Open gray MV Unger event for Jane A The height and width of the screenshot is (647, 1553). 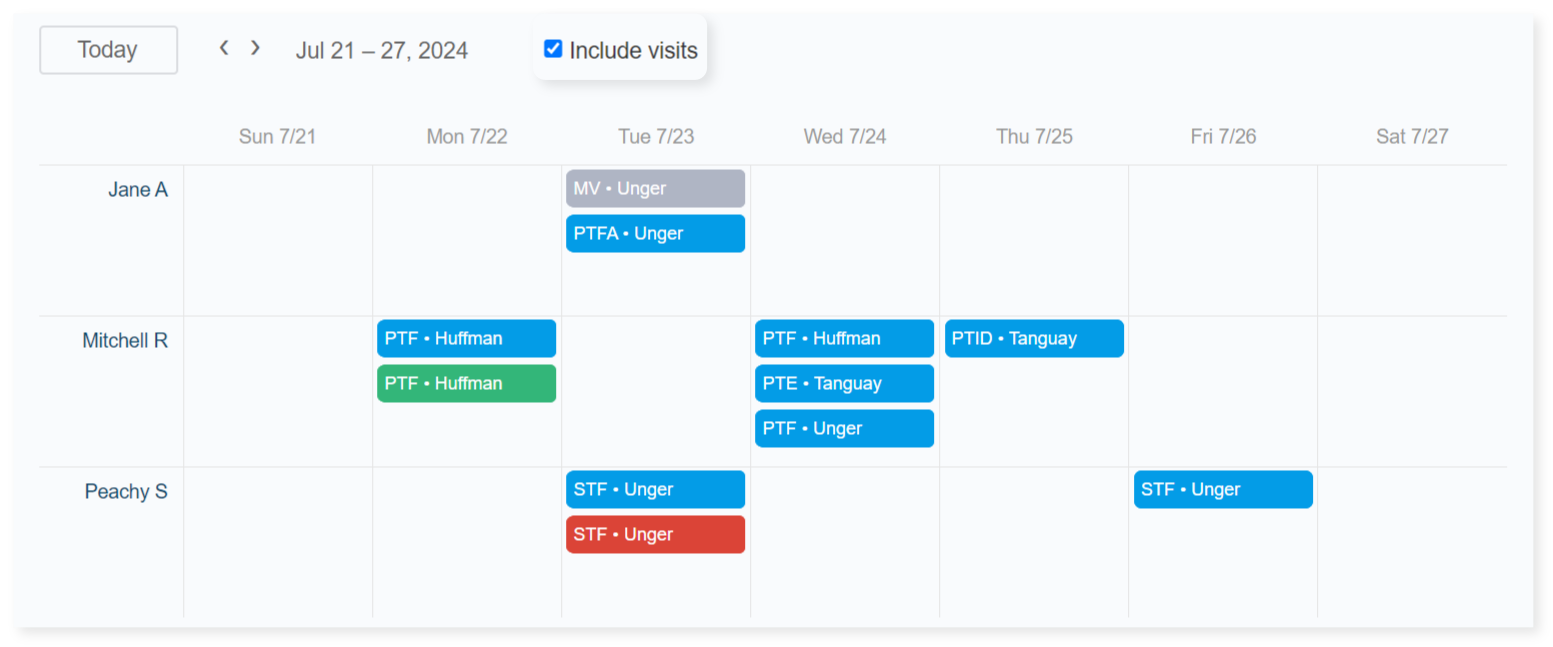(x=655, y=188)
